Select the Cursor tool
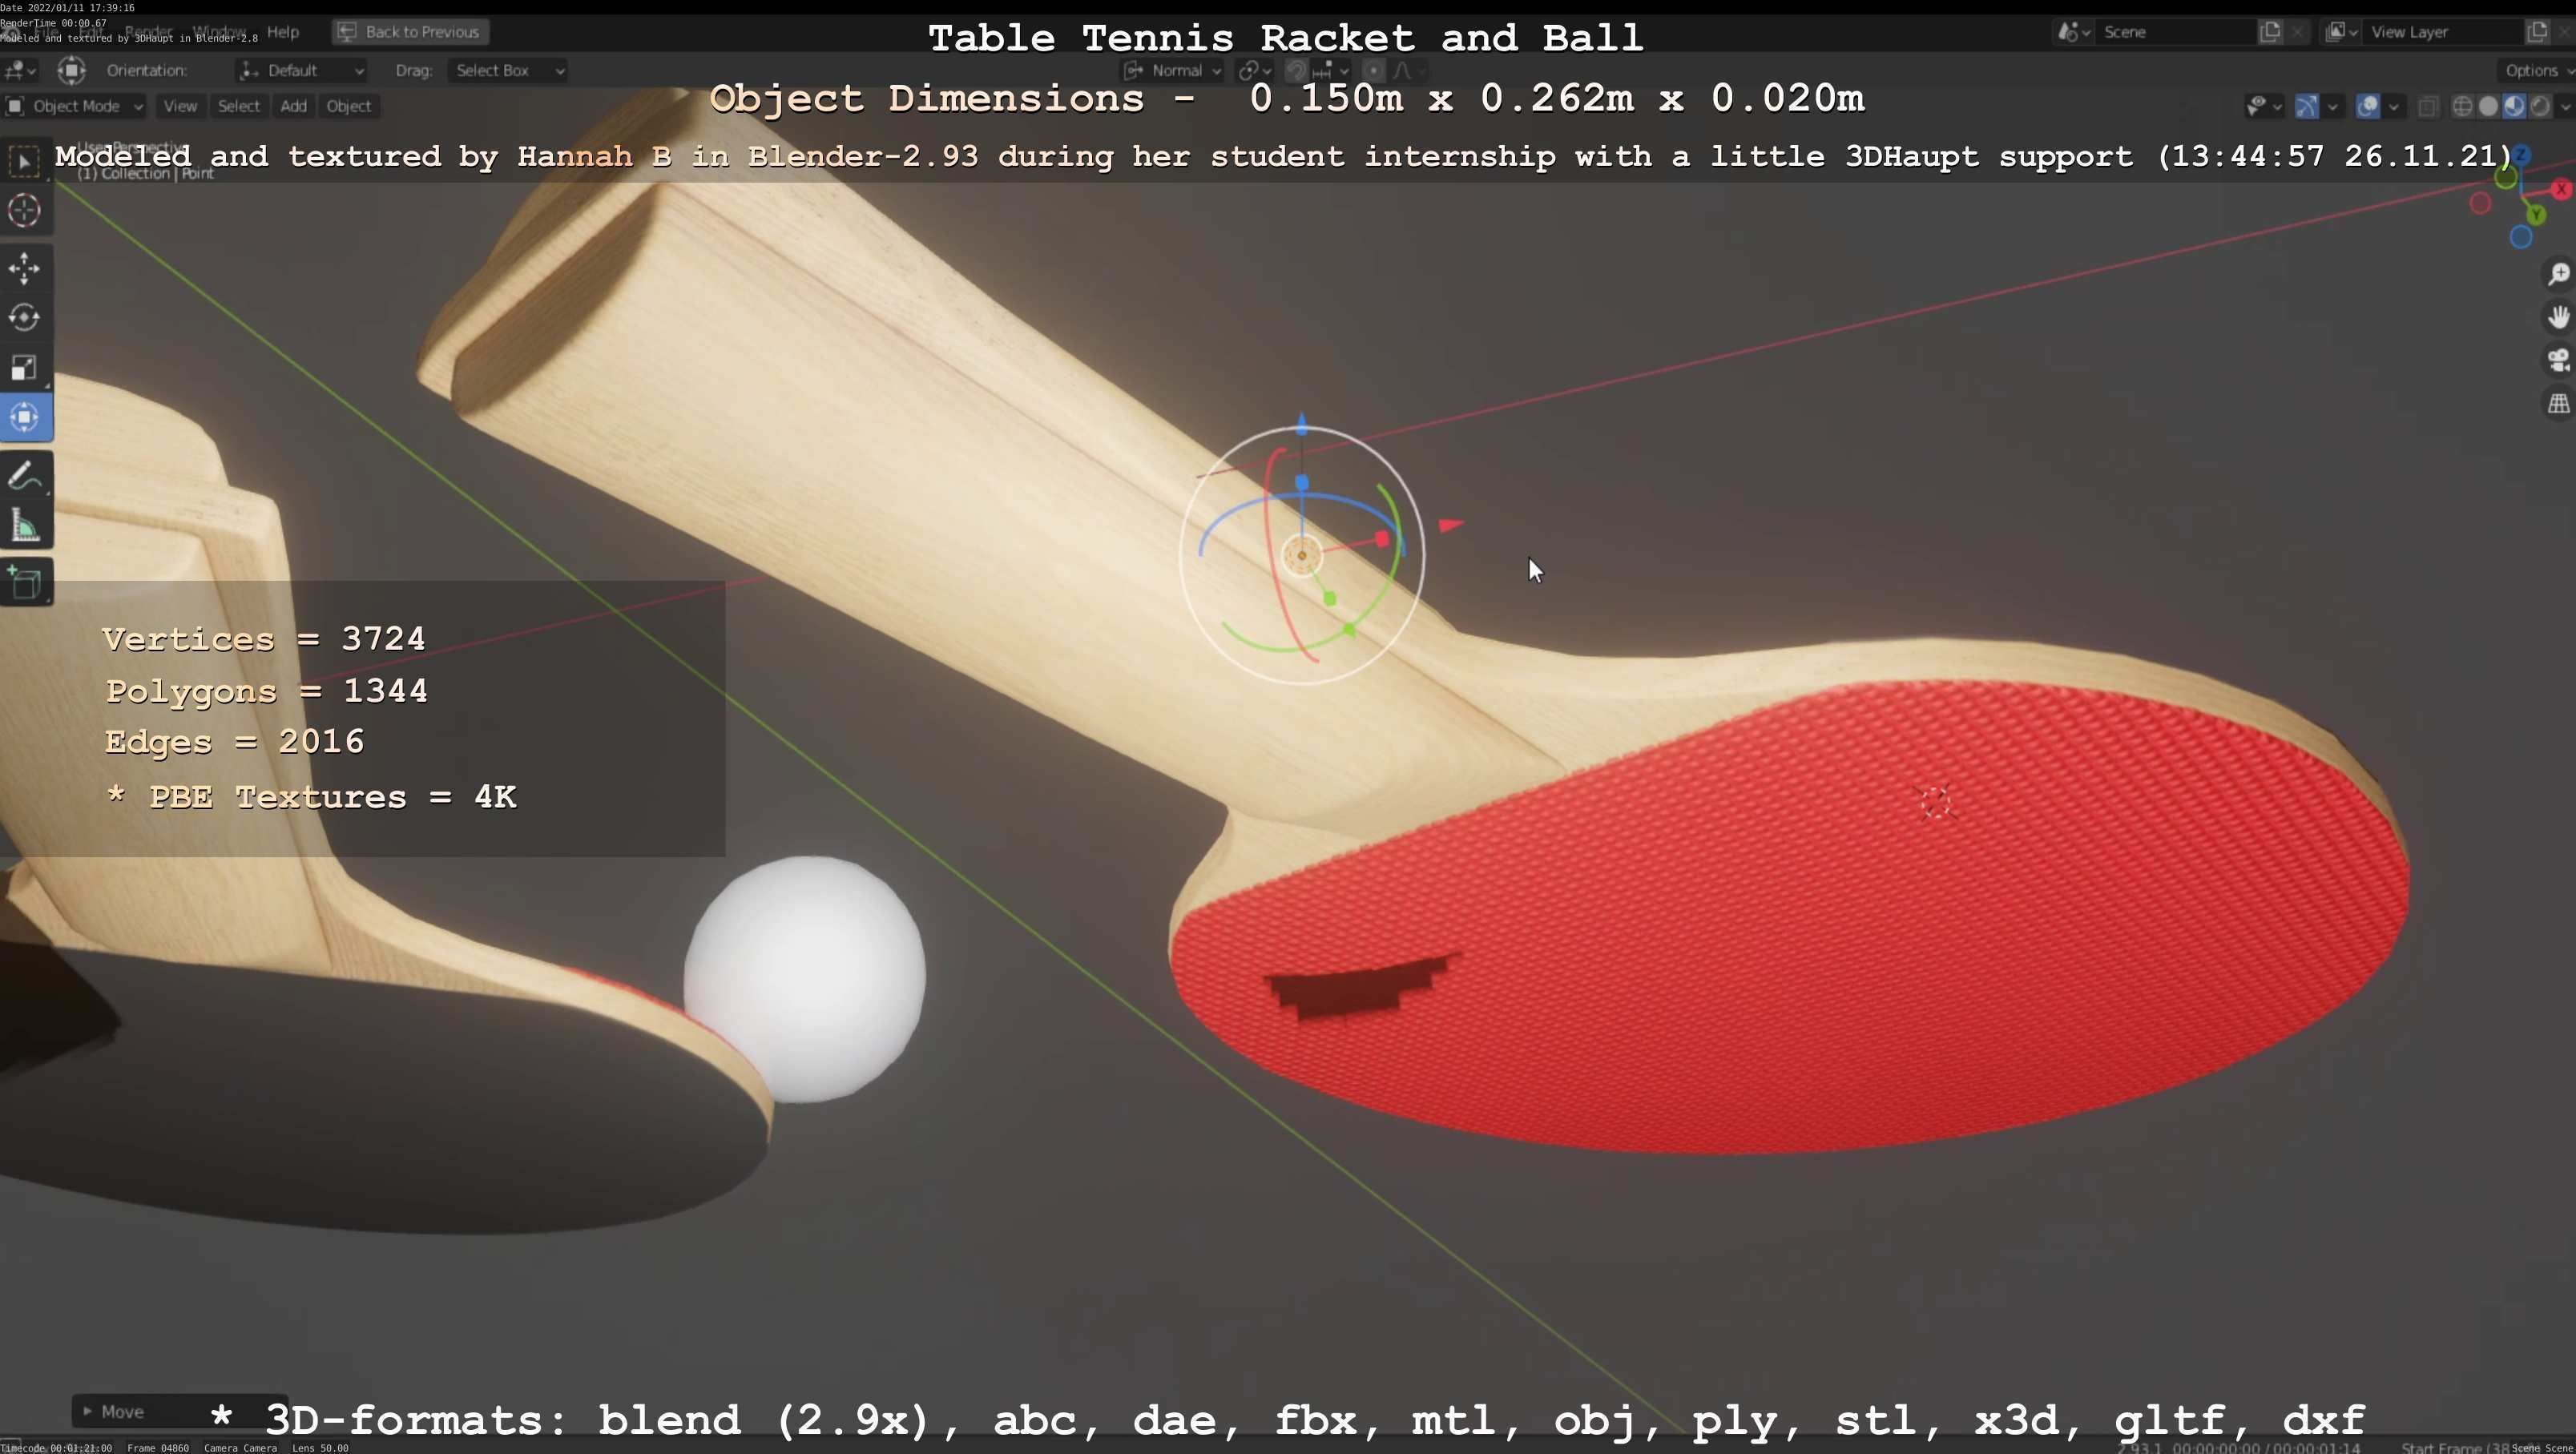2576x1454 pixels. [x=25, y=211]
